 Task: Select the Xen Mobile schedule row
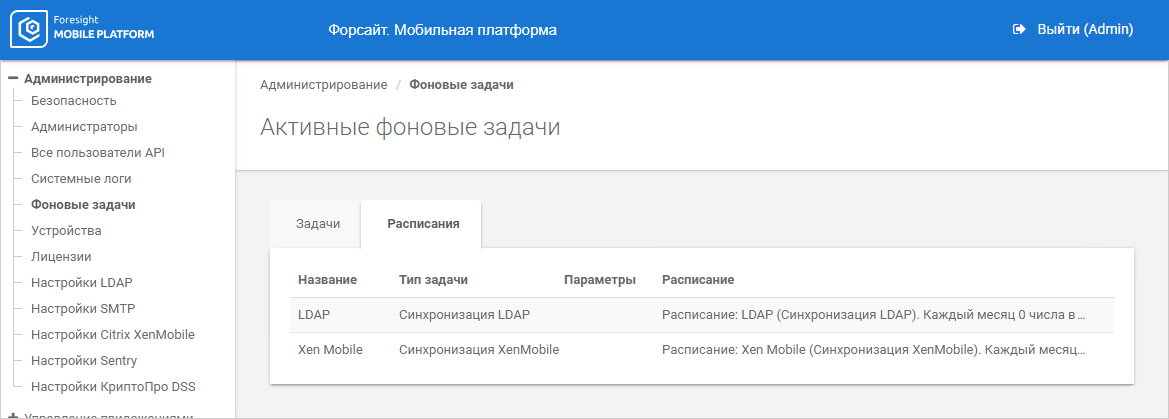tap(701, 350)
